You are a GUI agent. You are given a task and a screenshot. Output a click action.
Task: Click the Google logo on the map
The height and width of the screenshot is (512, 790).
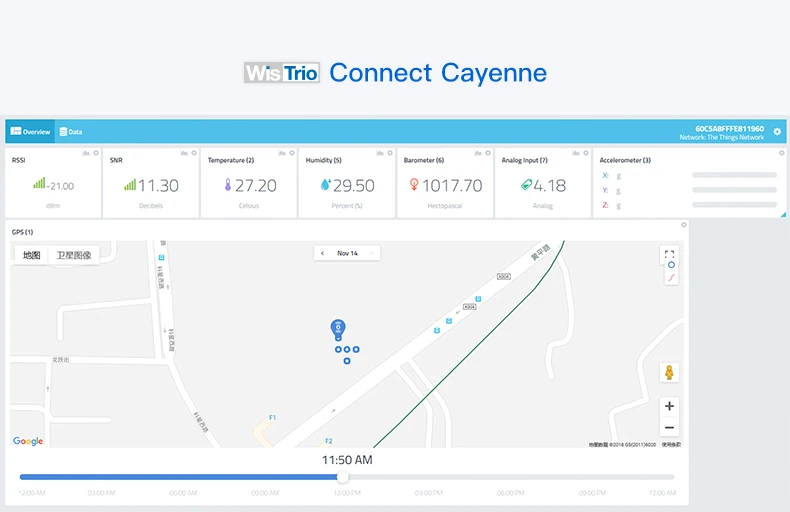click(x=28, y=441)
